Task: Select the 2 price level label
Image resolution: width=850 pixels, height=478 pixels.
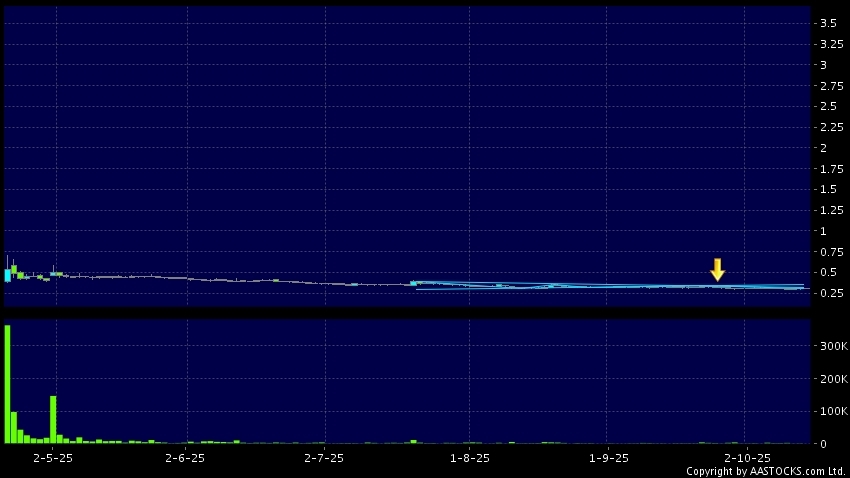Action: tap(823, 148)
